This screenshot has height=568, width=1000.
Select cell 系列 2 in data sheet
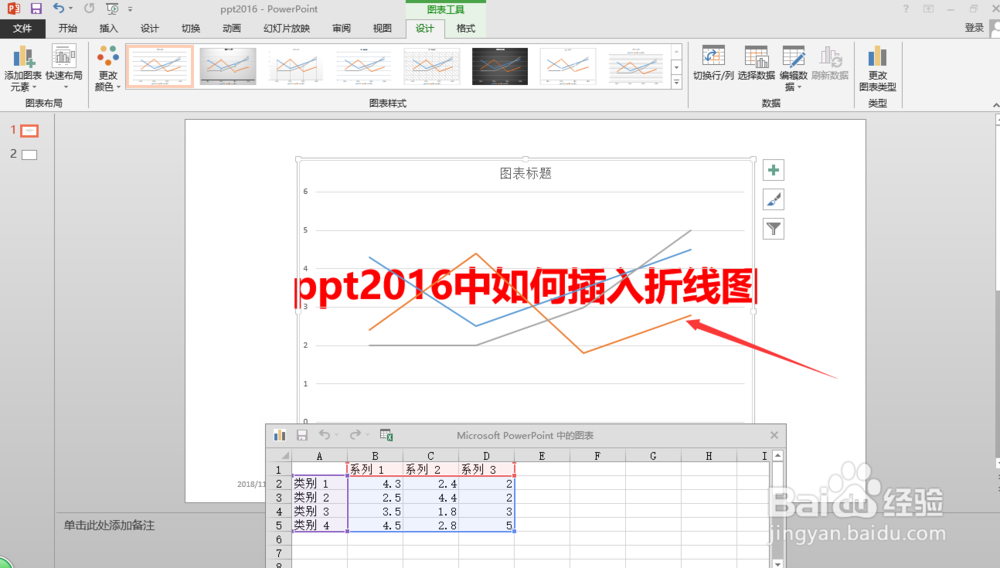coord(430,470)
